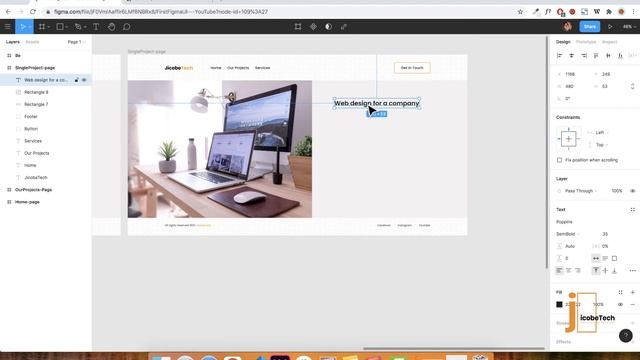Viewport: 640px width, 360px height.
Task: Set text vertical align top
Action: pyautogui.click(x=596, y=271)
